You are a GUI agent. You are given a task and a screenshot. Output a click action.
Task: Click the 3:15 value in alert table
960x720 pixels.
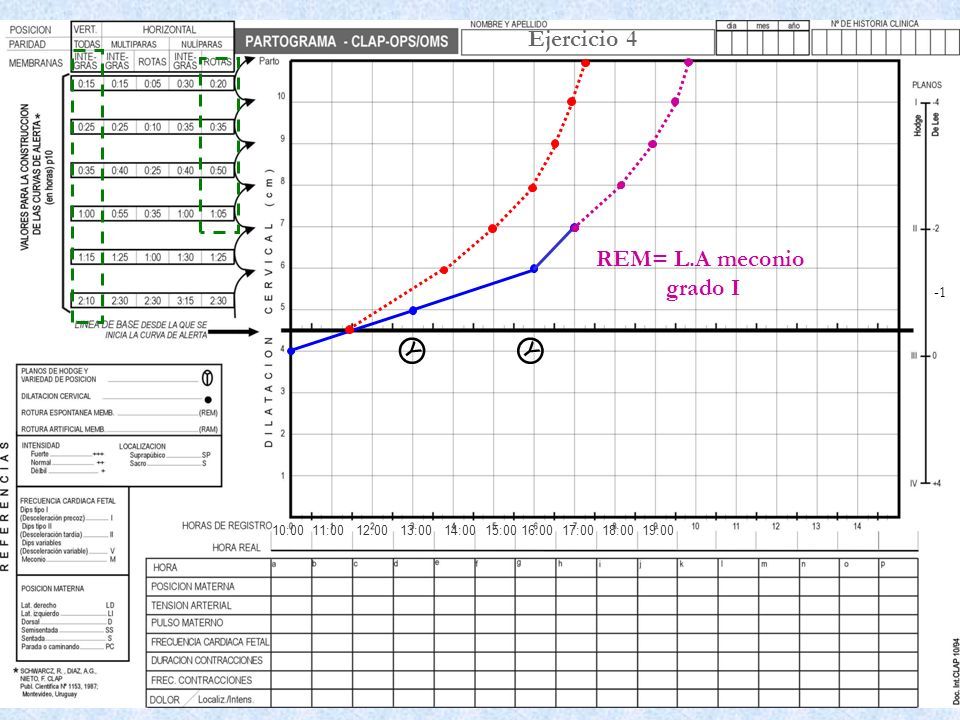[x=186, y=301]
